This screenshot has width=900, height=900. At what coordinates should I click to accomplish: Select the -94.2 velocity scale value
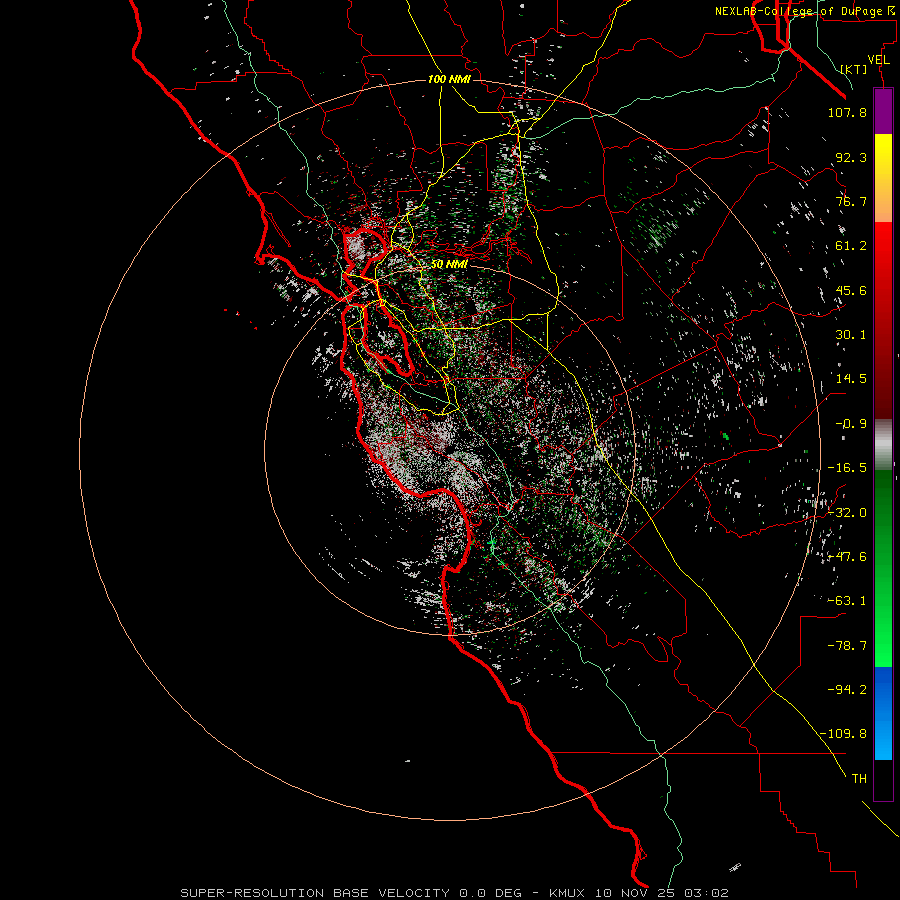(847, 689)
